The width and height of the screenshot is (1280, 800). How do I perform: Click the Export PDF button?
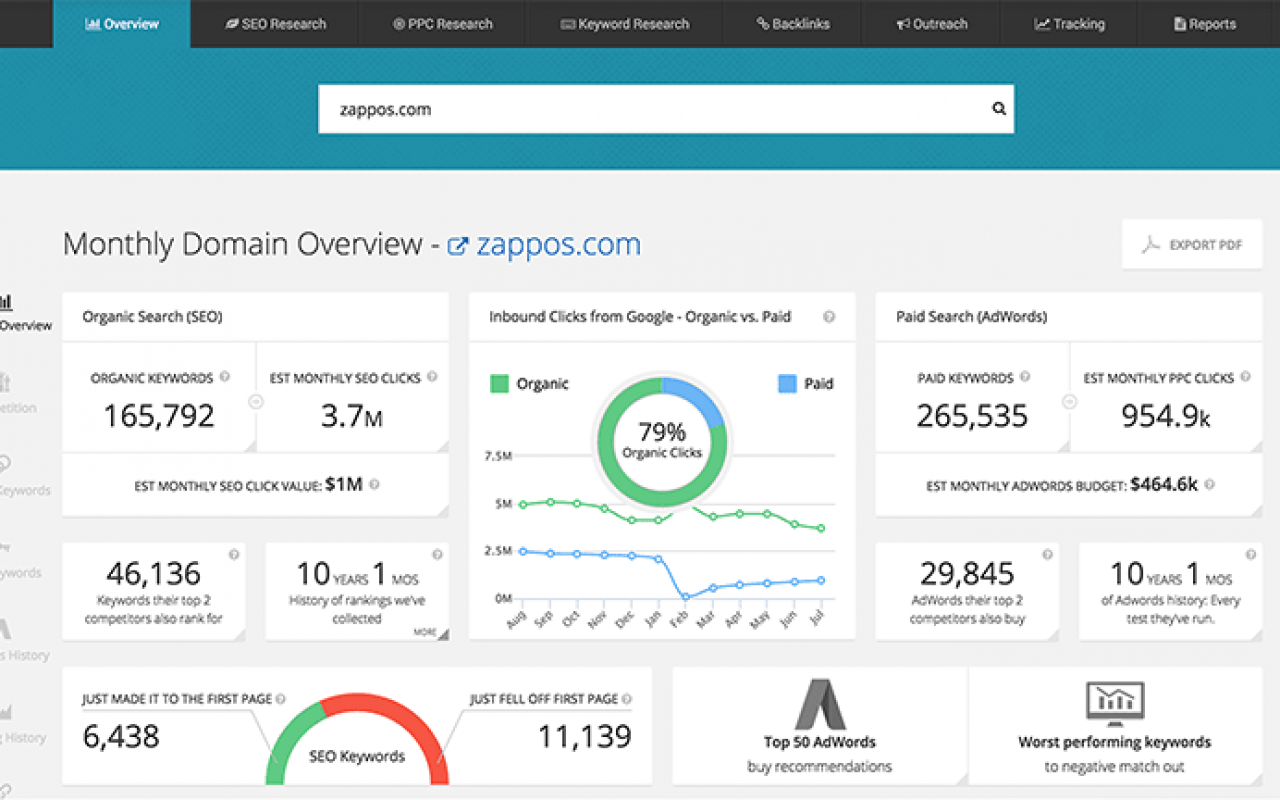coord(1192,244)
